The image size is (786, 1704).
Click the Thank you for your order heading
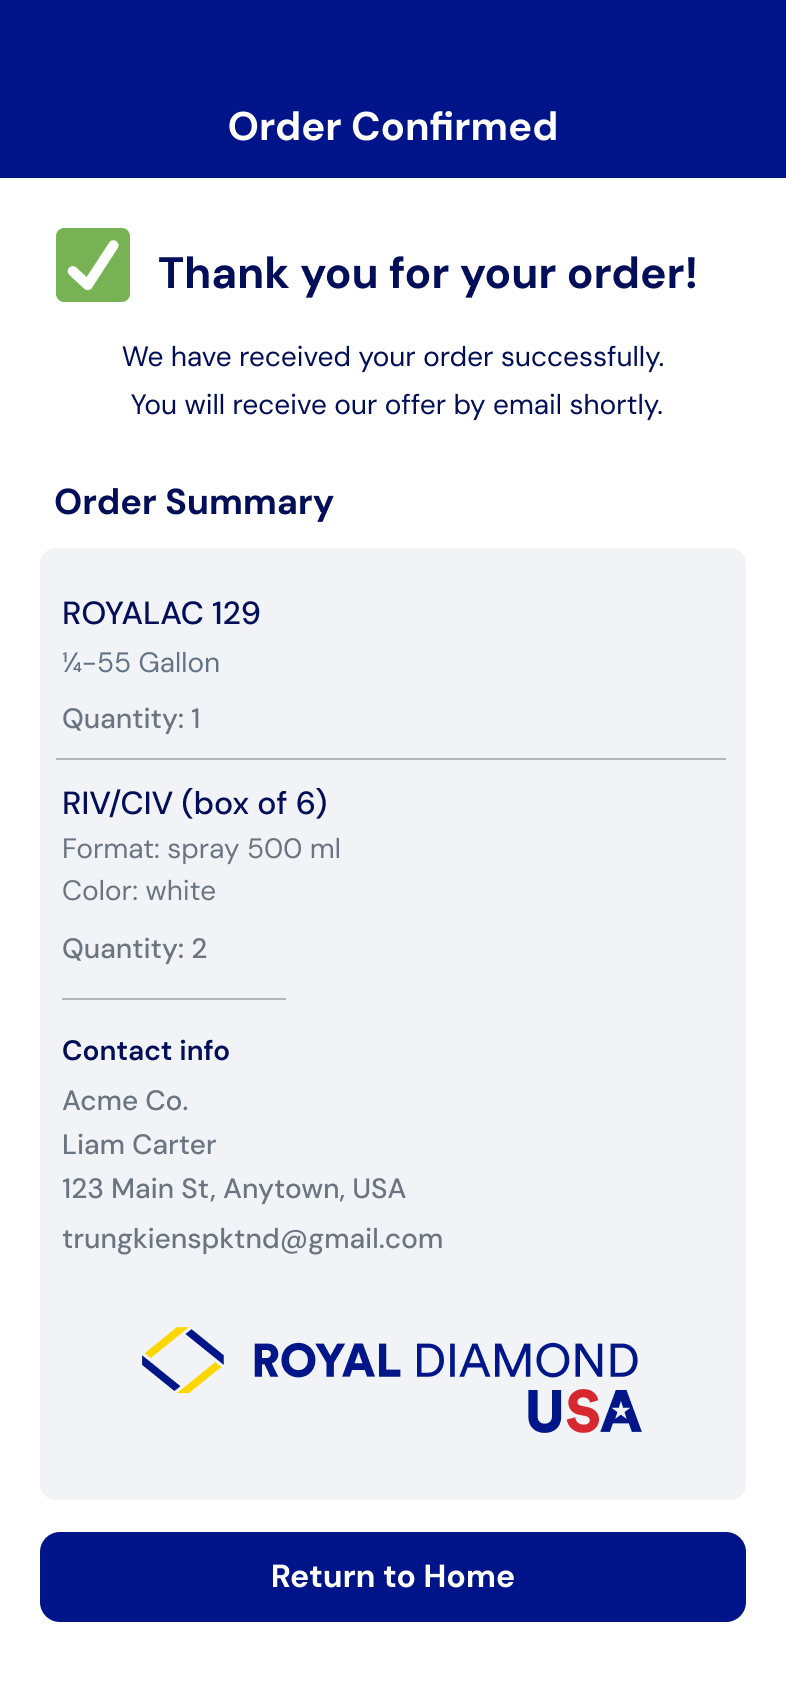[x=428, y=273]
